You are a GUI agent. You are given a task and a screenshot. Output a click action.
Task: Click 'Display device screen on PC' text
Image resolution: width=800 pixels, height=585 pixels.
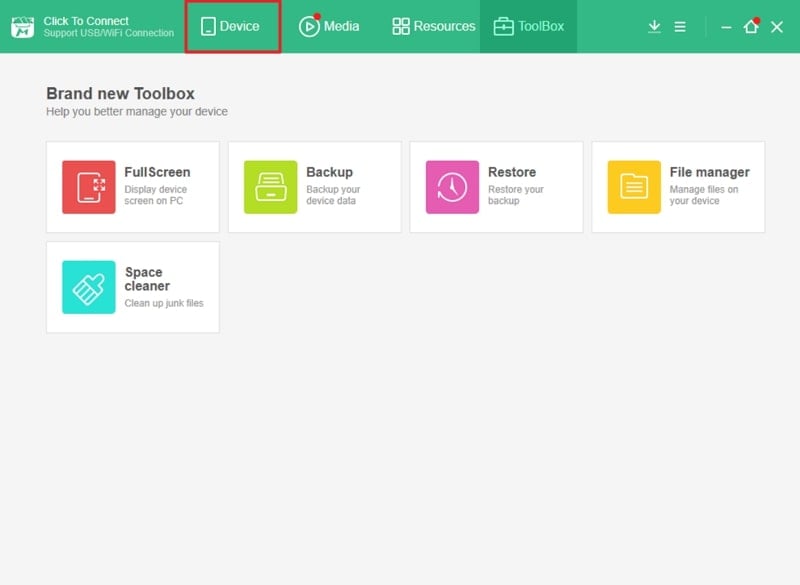[x=156, y=195]
